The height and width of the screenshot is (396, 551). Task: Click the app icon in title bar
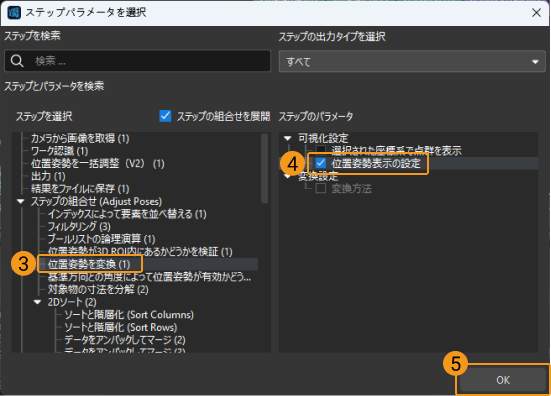[14, 13]
